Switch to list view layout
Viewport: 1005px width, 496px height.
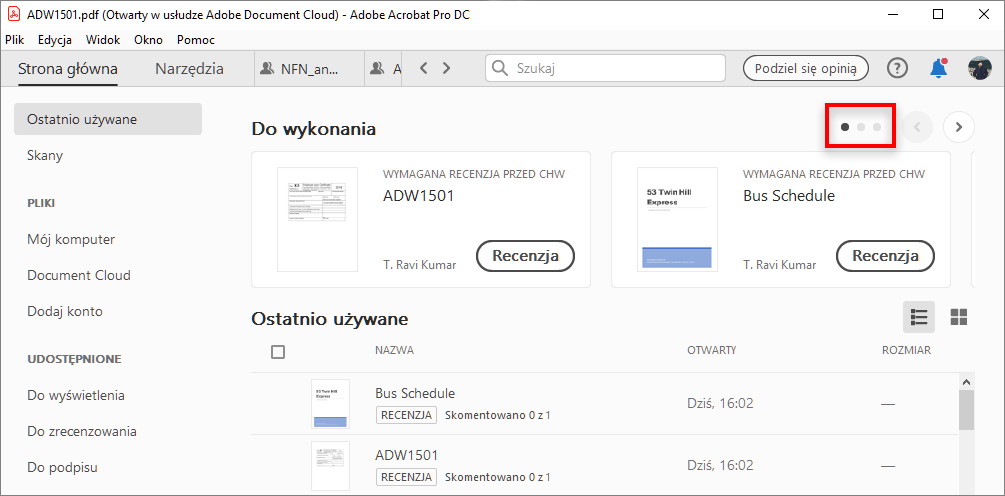point(919,317)
